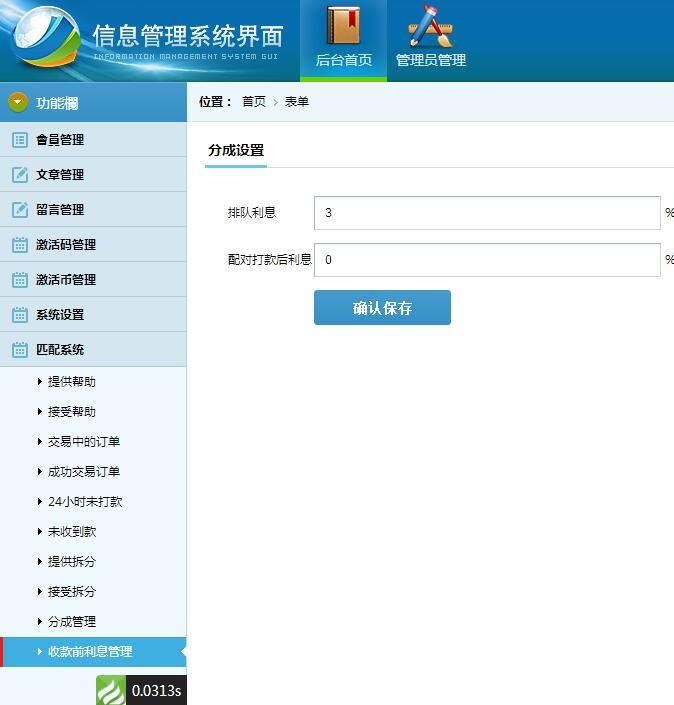Open the 提供拆分 submenu item

tap(72, 562)
